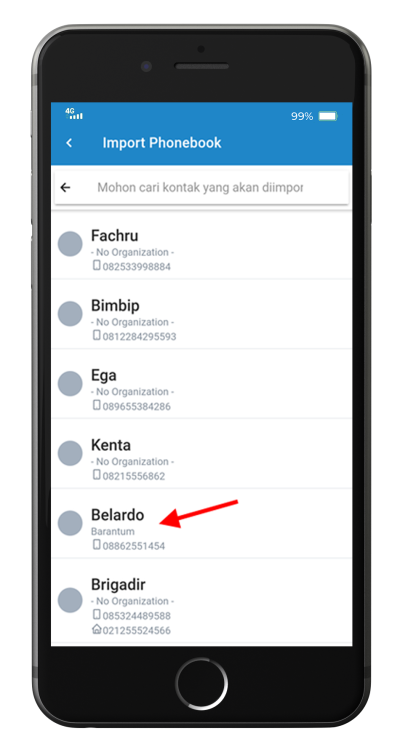Tap the mobile icon next to 082533998884
Screen dimensions: 400x755
click(96, 265)
